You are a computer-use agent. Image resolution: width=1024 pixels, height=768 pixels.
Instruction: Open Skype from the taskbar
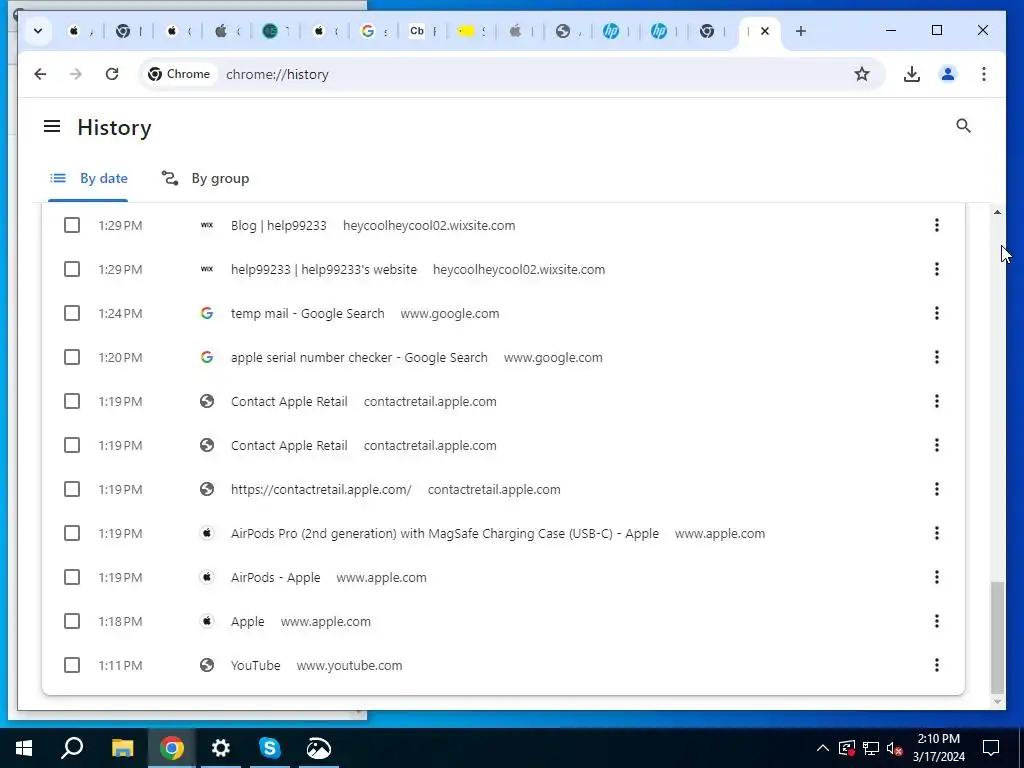point(270,748)
